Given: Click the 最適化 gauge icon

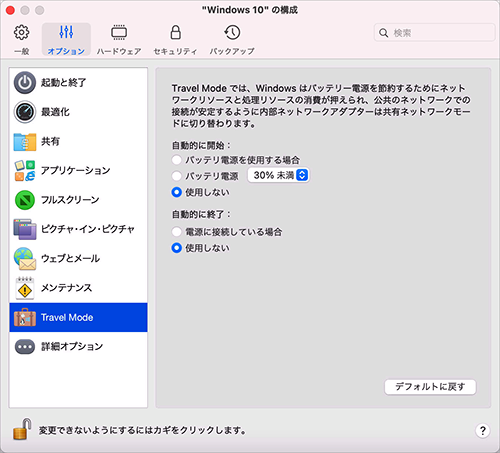Looking at the screenshot, I should pos(25,112).
